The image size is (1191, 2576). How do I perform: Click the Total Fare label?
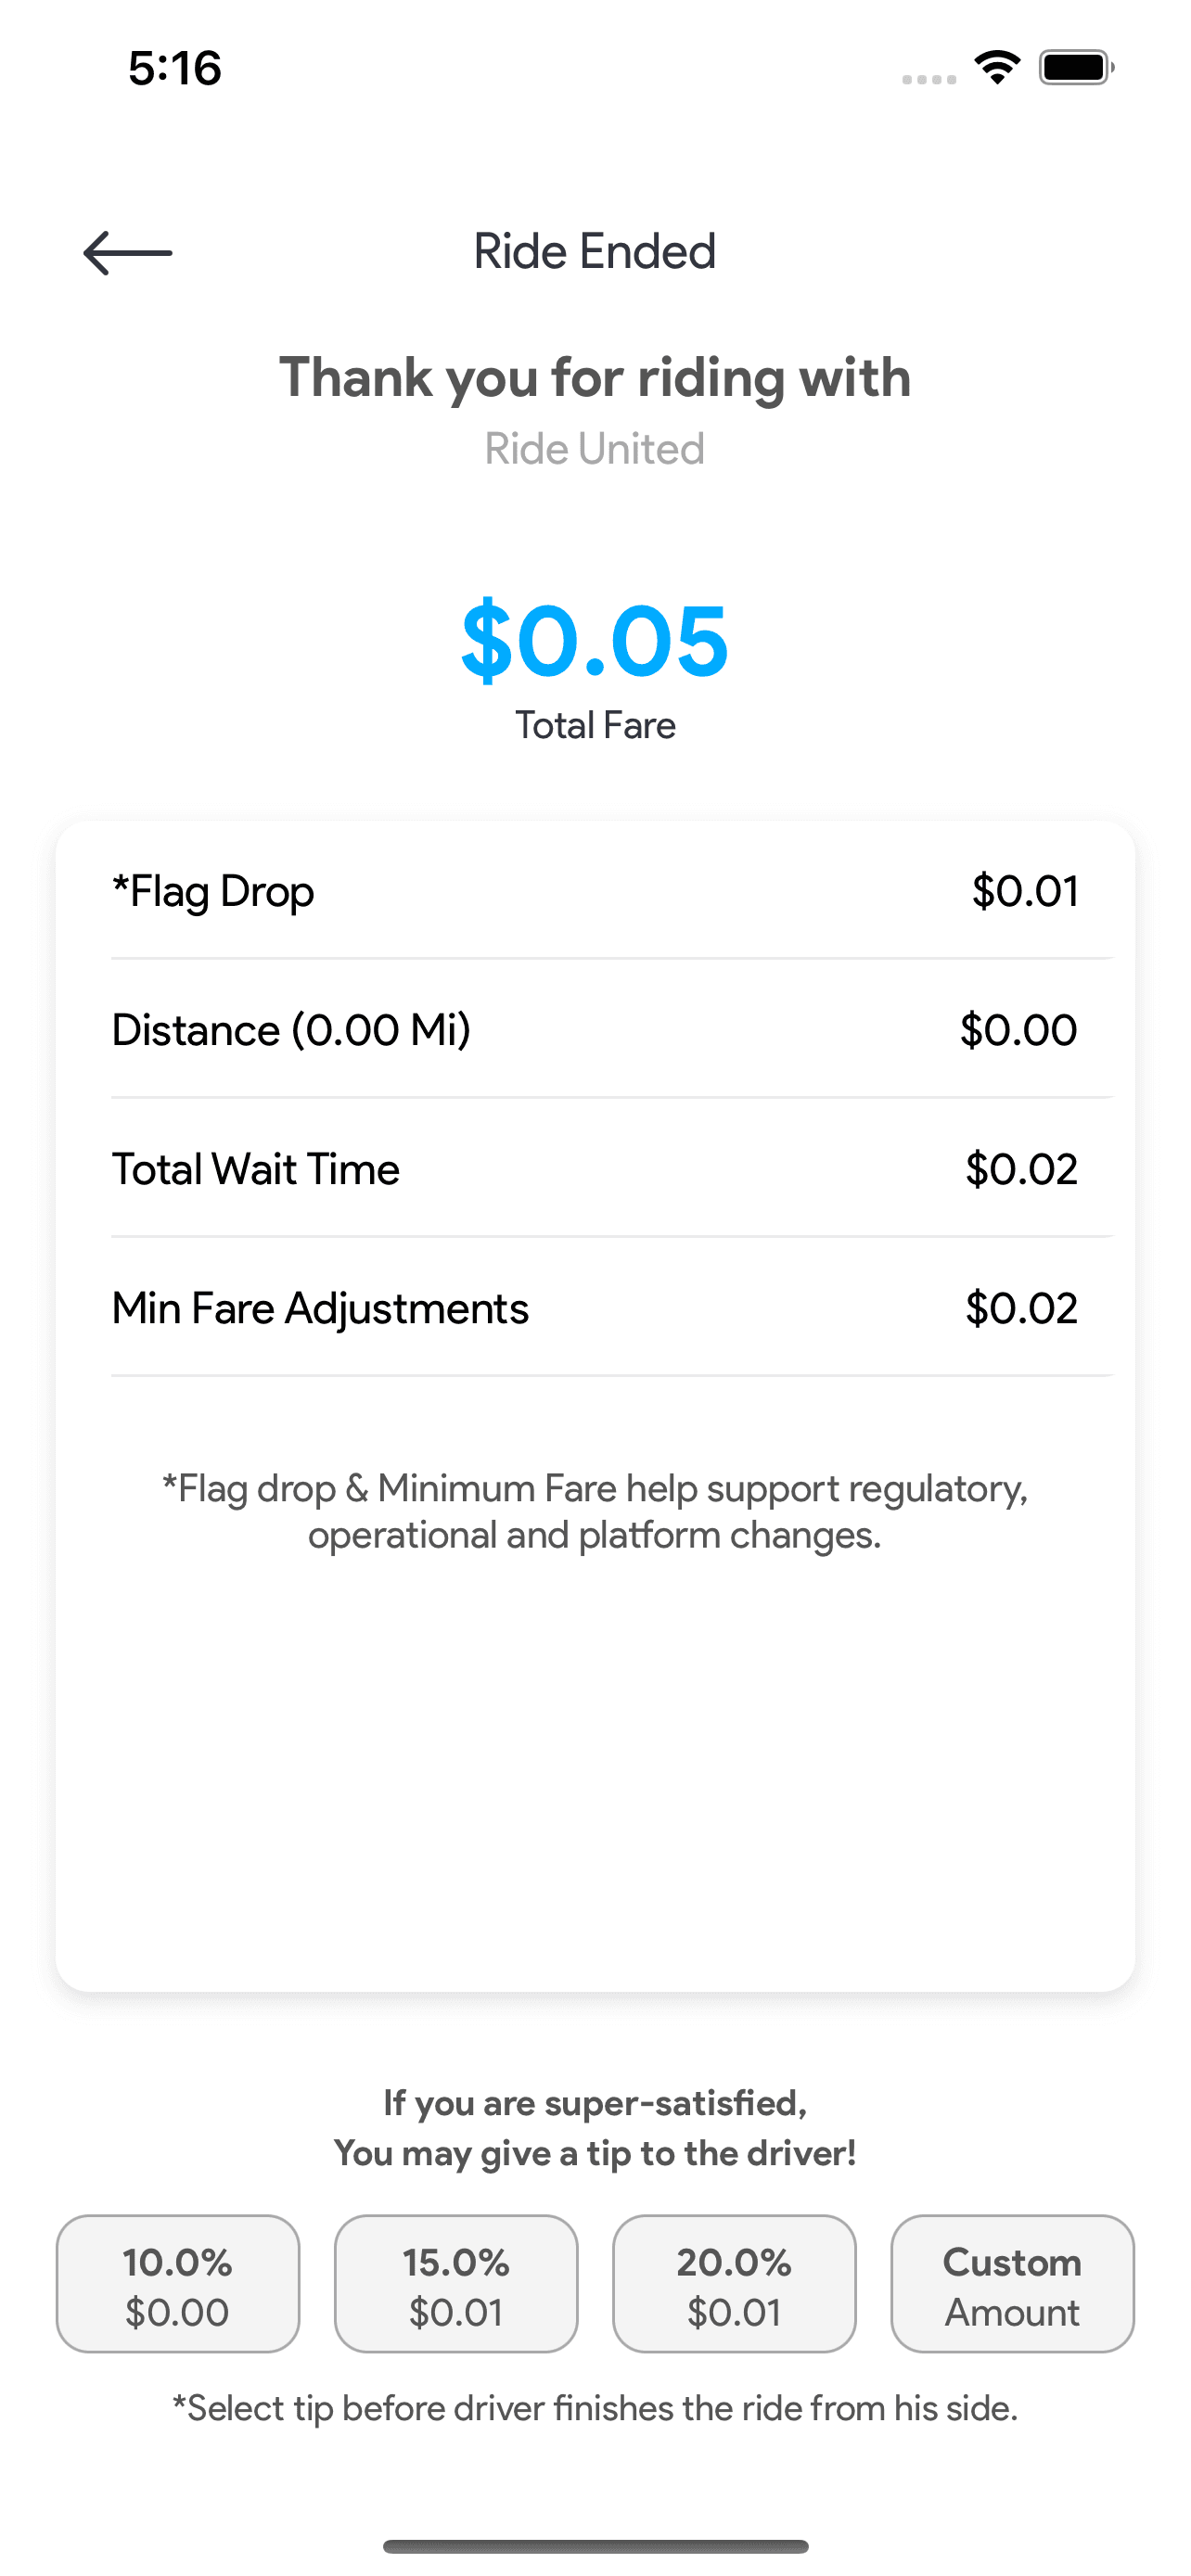pos(595,725)
